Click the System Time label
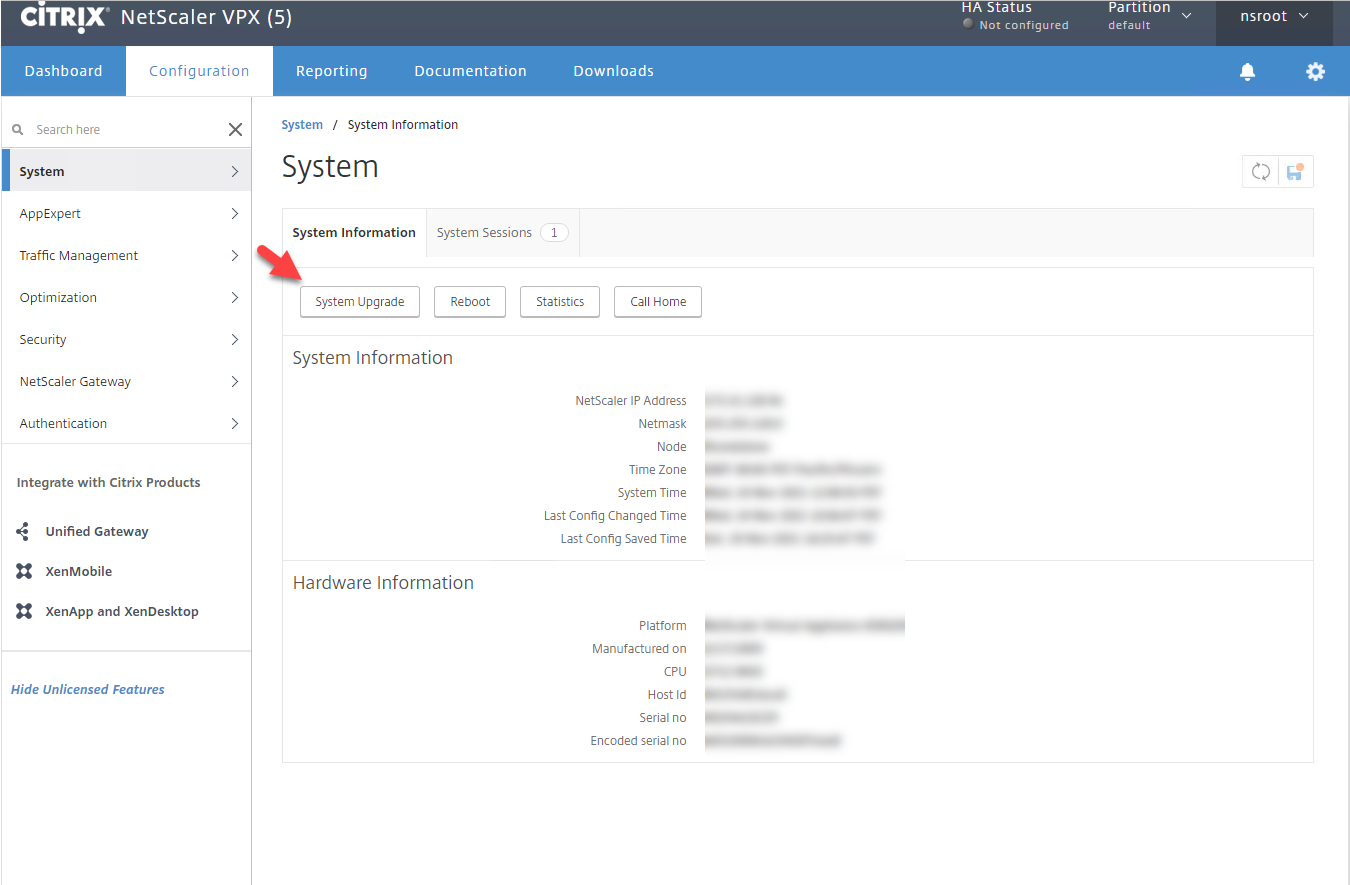Screen dimensions: 1350x885 652,492
